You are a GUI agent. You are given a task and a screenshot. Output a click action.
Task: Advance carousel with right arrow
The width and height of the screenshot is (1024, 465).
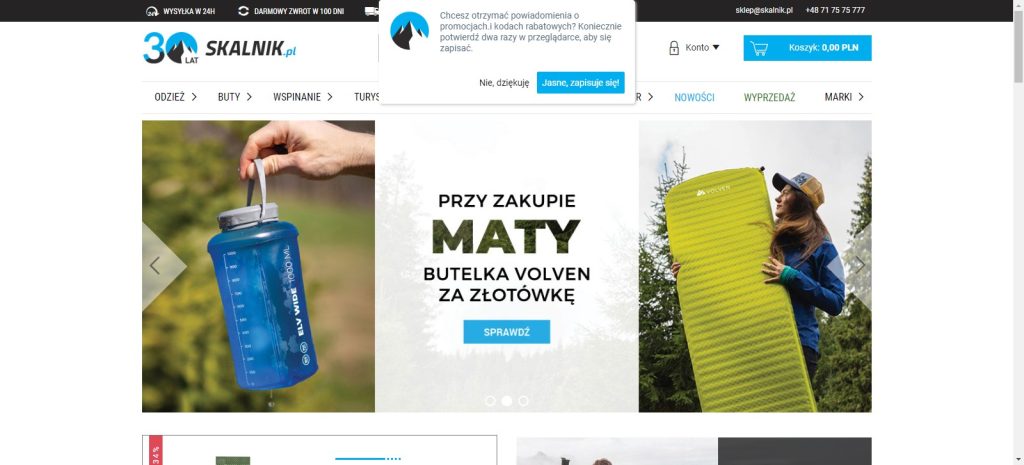[859, 265]
